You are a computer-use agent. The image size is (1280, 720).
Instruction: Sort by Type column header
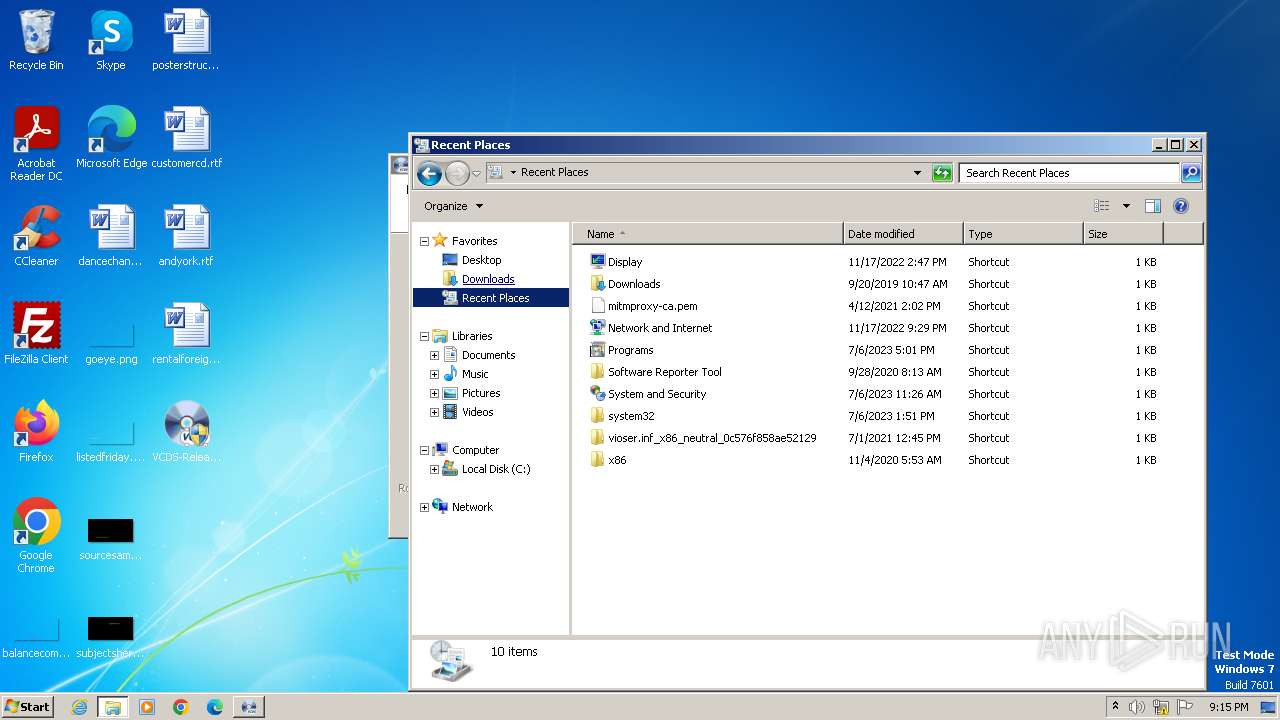(x=1023, y=234)
